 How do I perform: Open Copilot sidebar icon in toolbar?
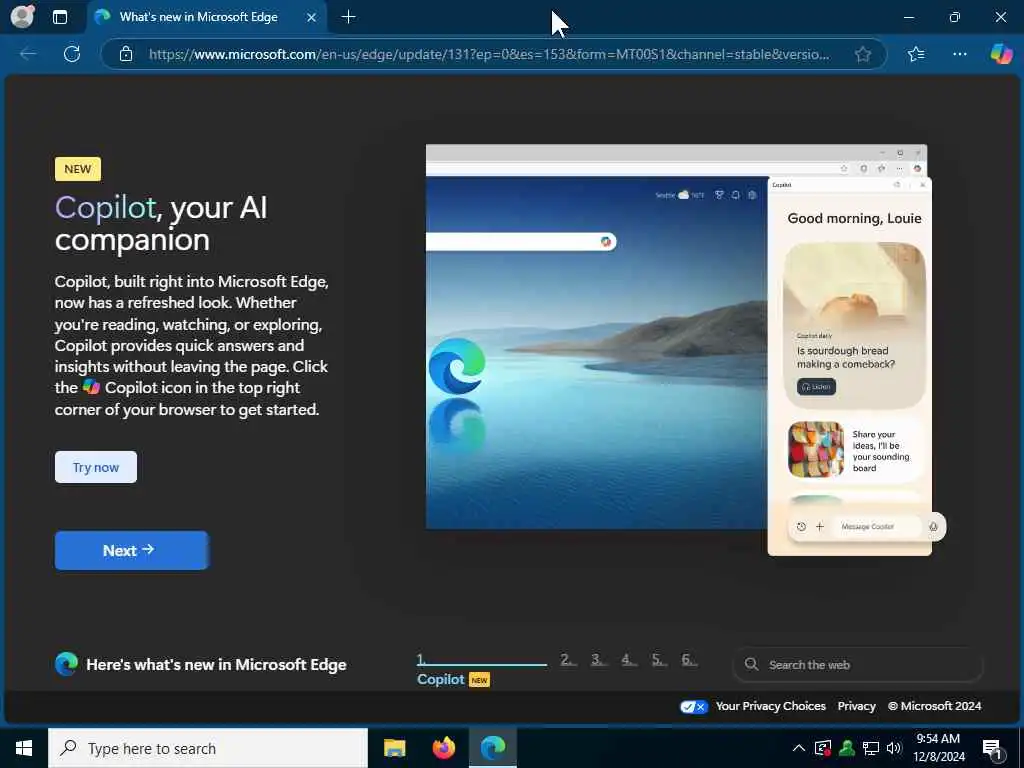(1001, 54)
